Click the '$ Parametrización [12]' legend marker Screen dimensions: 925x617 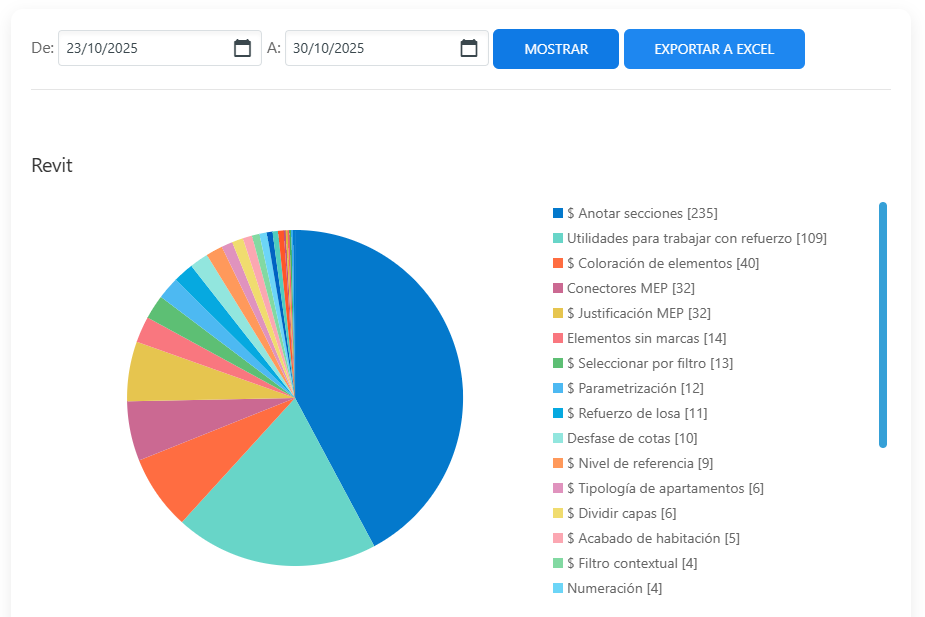point(558,388)
